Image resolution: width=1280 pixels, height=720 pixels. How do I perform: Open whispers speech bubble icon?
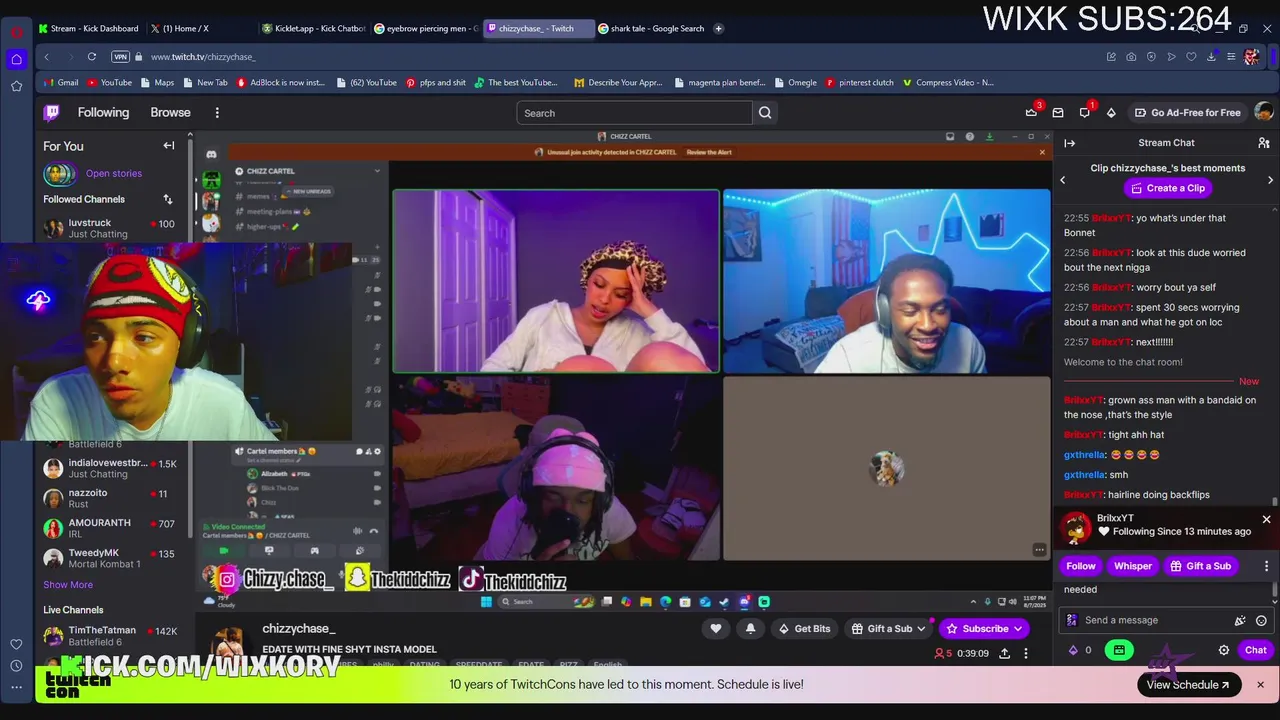1084,113
